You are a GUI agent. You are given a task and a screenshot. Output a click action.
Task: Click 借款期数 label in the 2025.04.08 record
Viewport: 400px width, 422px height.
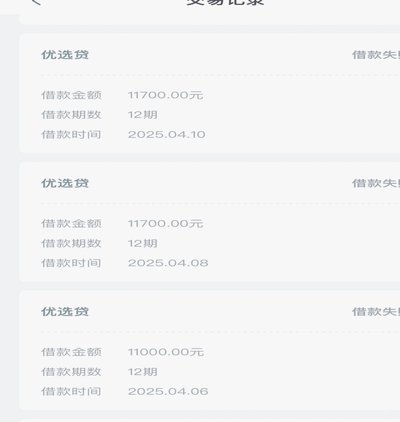(x=71, y=243)
